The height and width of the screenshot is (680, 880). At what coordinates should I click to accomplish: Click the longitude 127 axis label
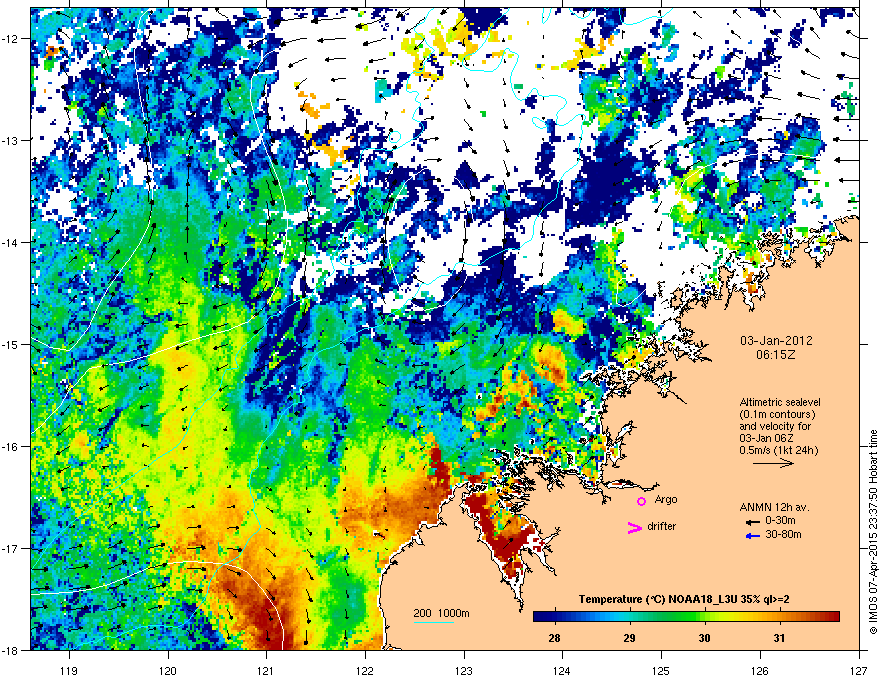pyautogui.click(x=859, y=670)
